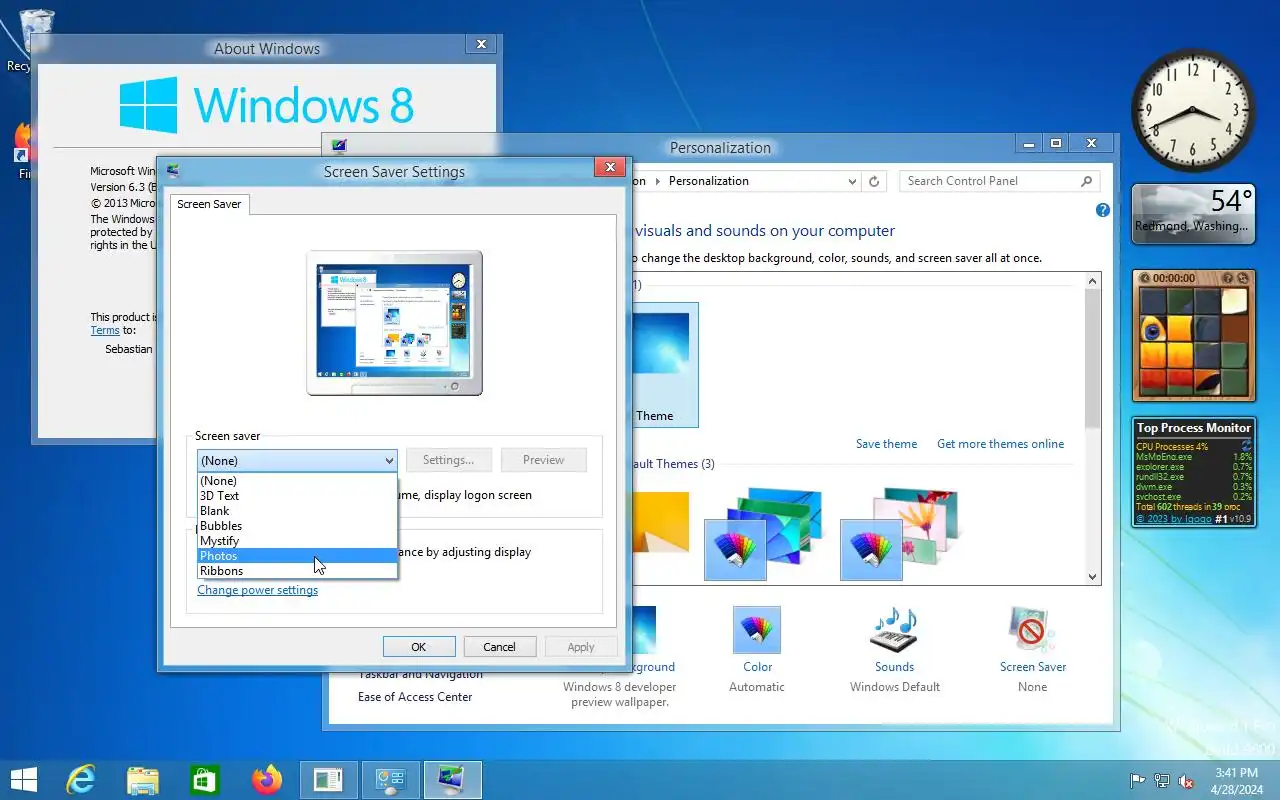1280x800 pixels.
Task: Click the Help icon in Personalization
Action: pos(1103,210)
